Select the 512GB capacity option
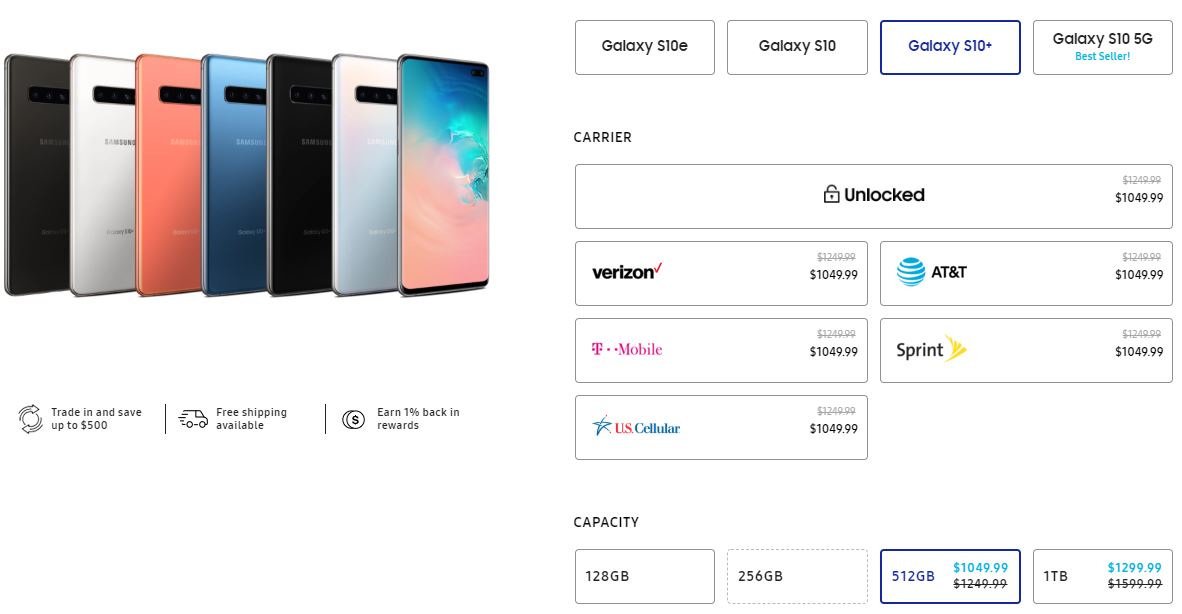 click(949, 576)
